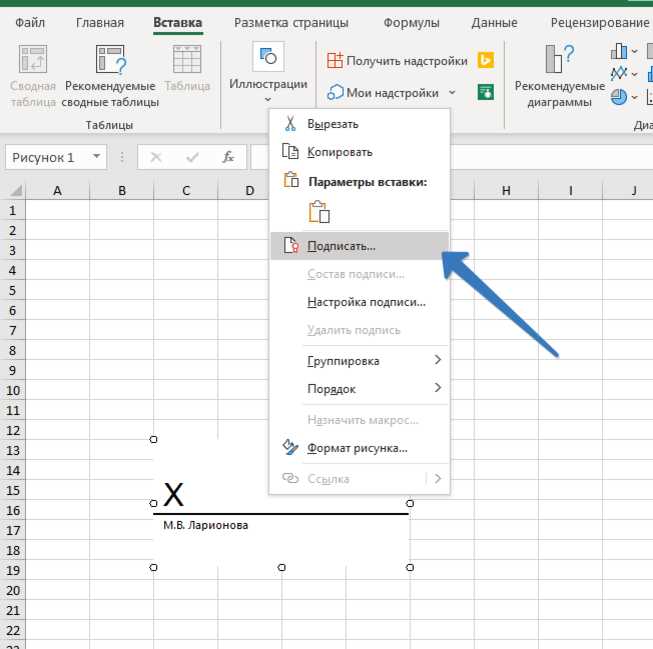Click the signature icon beside Подписать
Viewport: 653px width, 649px height.
291,245
